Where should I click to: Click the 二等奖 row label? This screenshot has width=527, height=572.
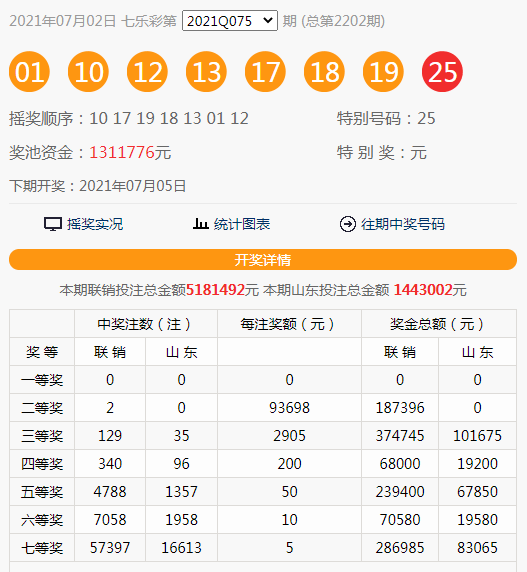[42, 408]
